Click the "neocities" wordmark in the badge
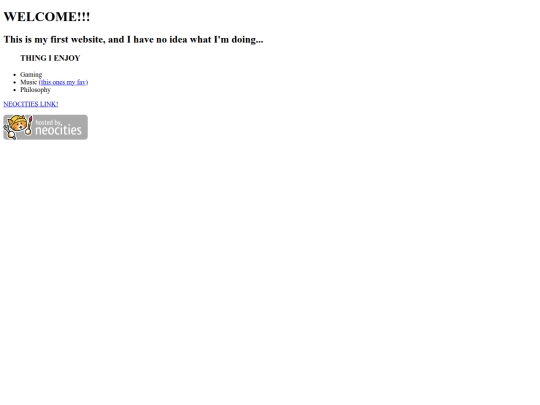The width and height of the screenshot is (540, 405). pos(58,130)
